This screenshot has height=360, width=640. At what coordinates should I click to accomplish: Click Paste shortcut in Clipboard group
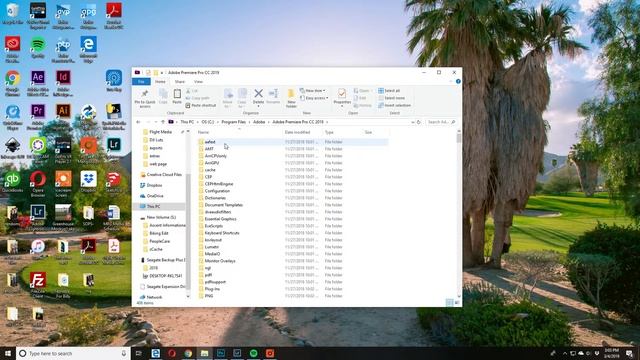tap(200, 105)
